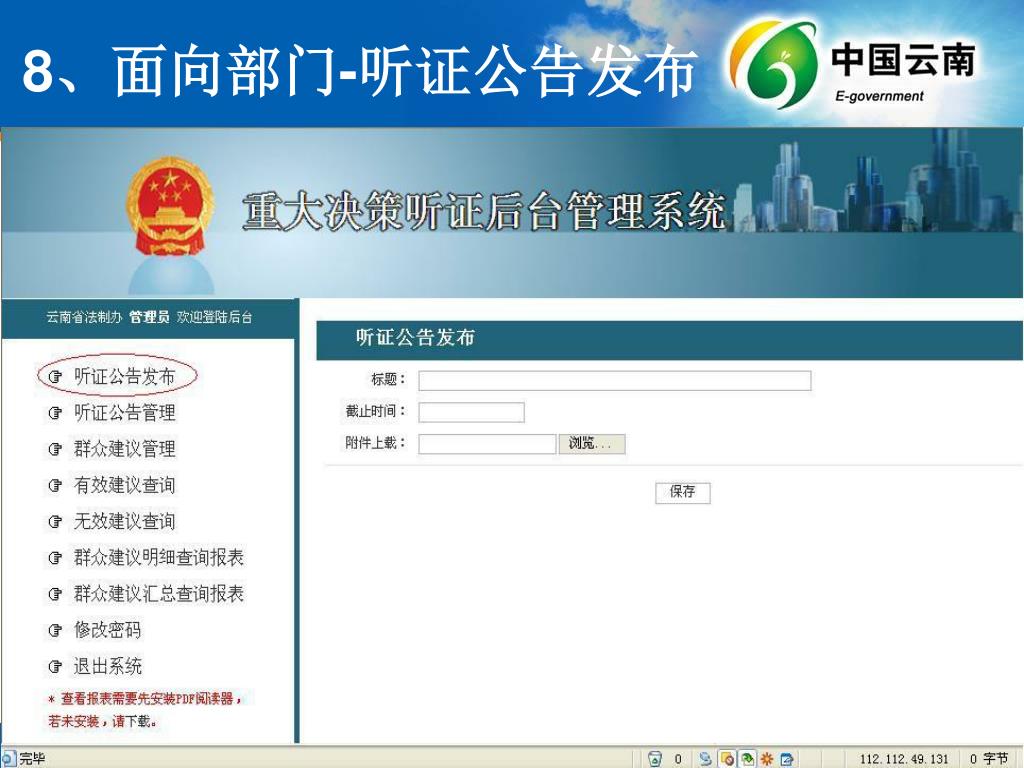
Task: Click the 管理员 text in welcome bar
Action: (x=149, y=317)
